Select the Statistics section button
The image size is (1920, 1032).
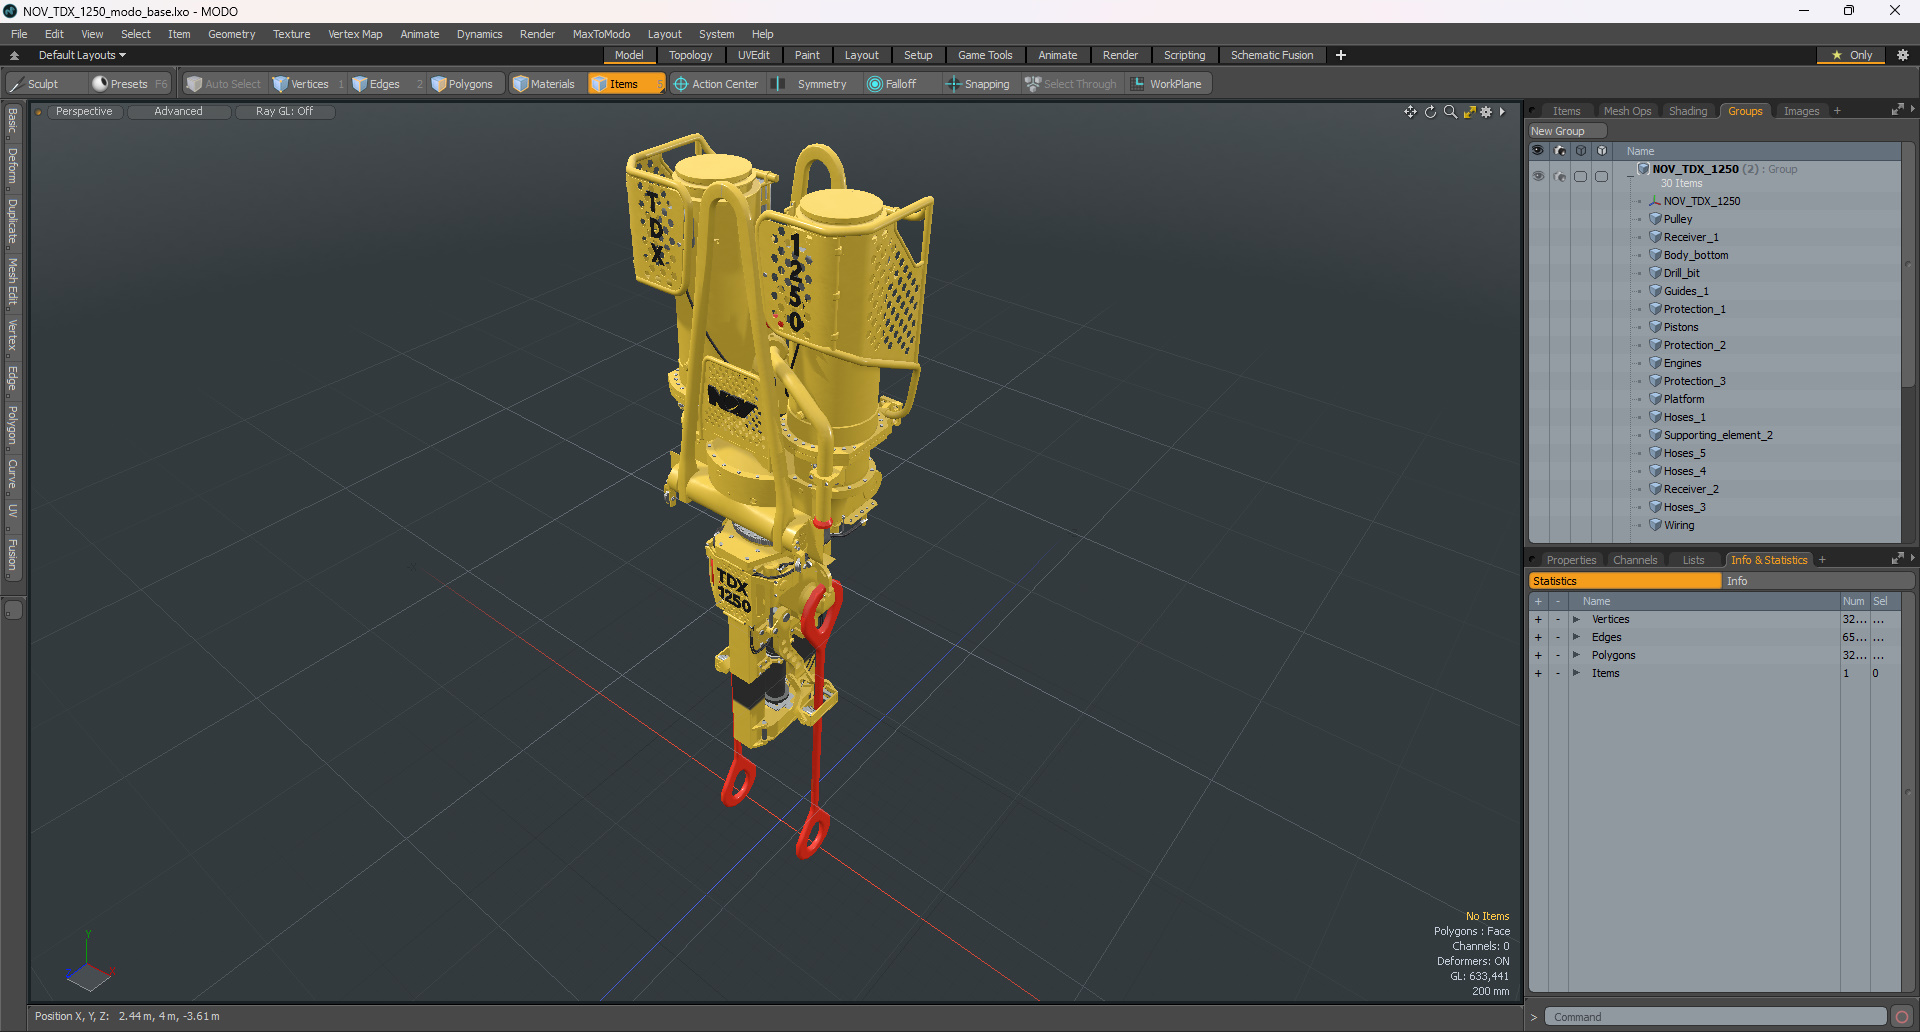click(x=1625, y=581)
